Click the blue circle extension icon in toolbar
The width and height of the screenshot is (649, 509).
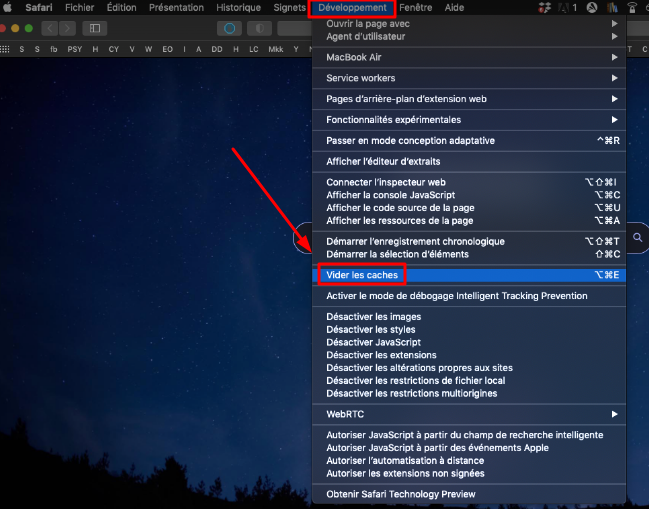pos(229,28)
